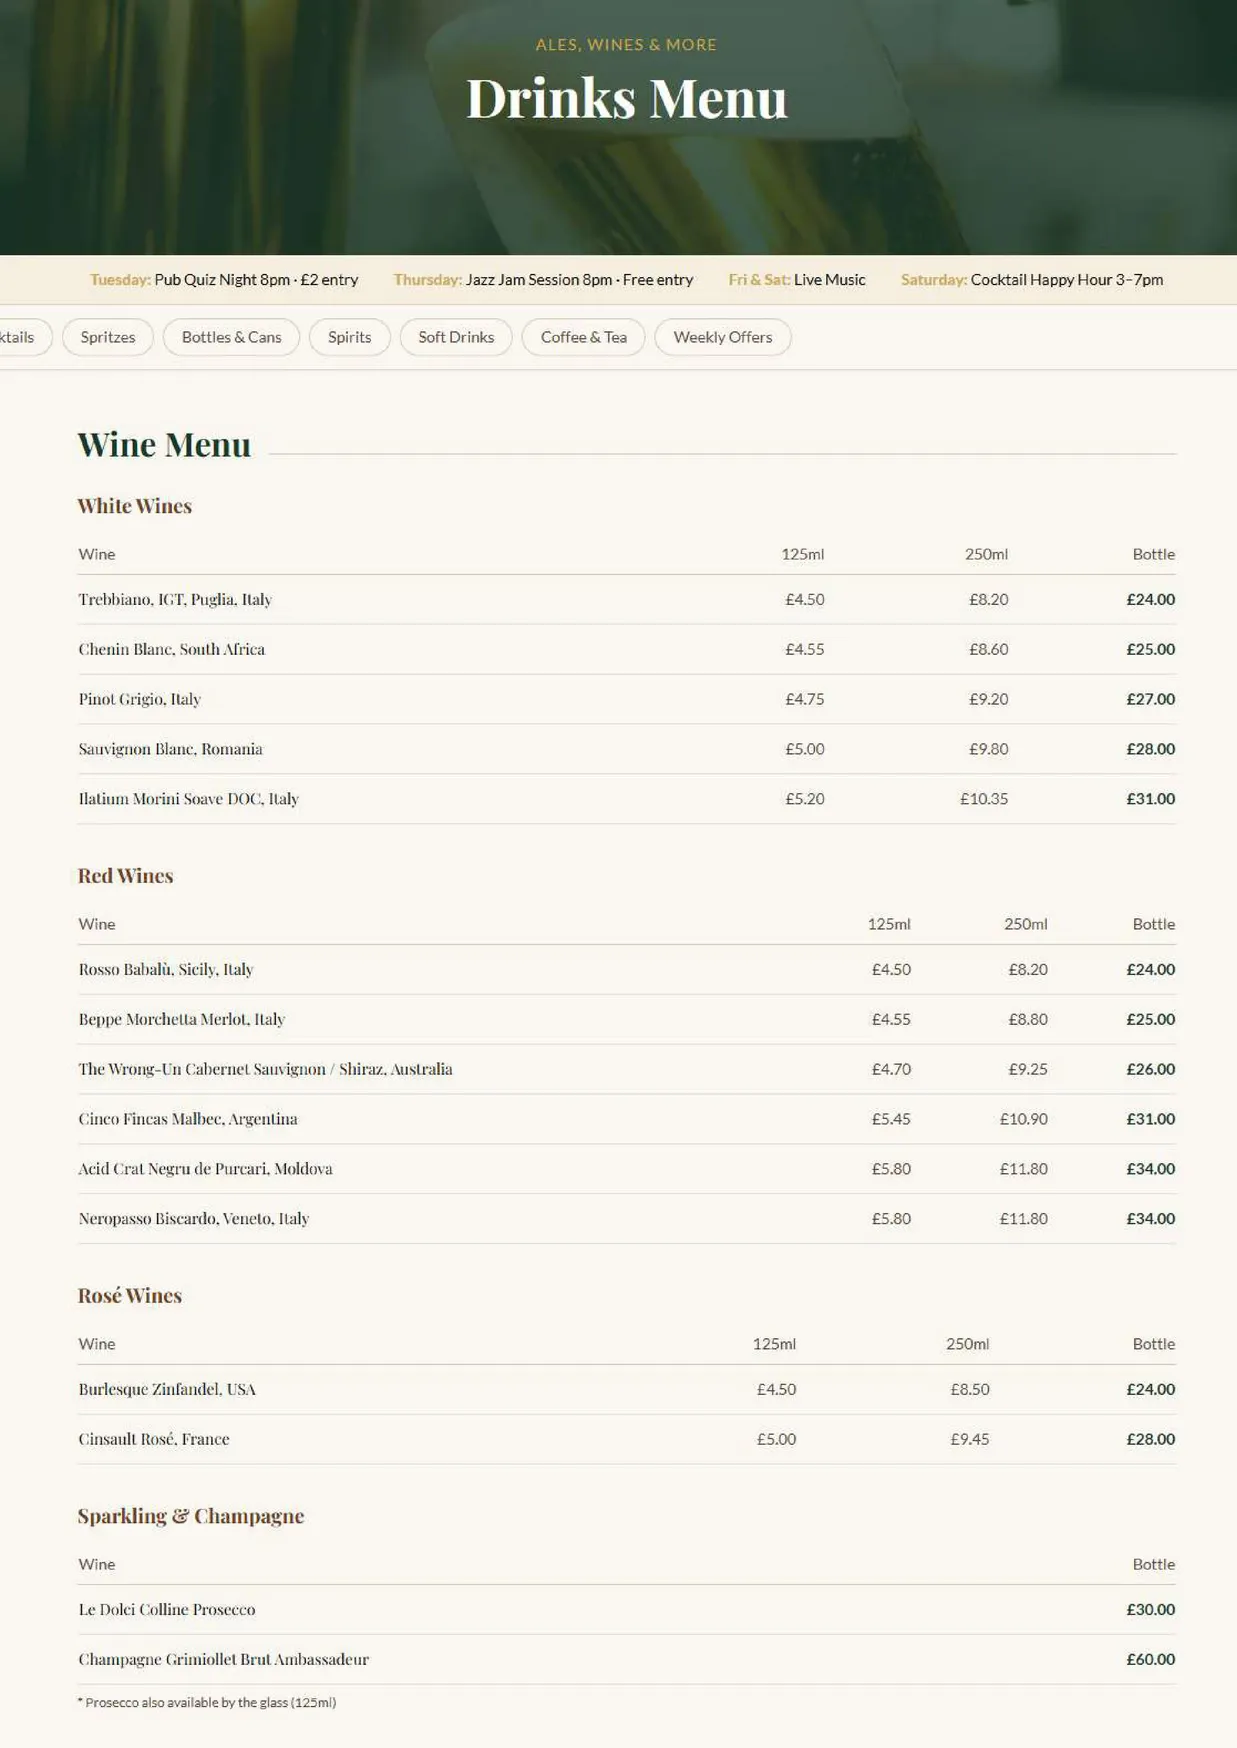The width and height of the screenshot is (1237, 1748).
Task: Click the Red Wines subheading
Action: tap(126, 876)
